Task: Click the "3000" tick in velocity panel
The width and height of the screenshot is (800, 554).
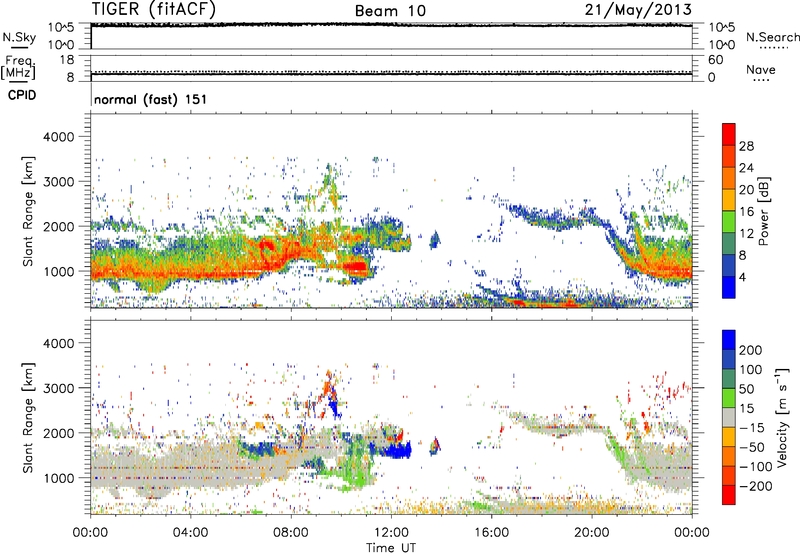Action: pos(58,388)
